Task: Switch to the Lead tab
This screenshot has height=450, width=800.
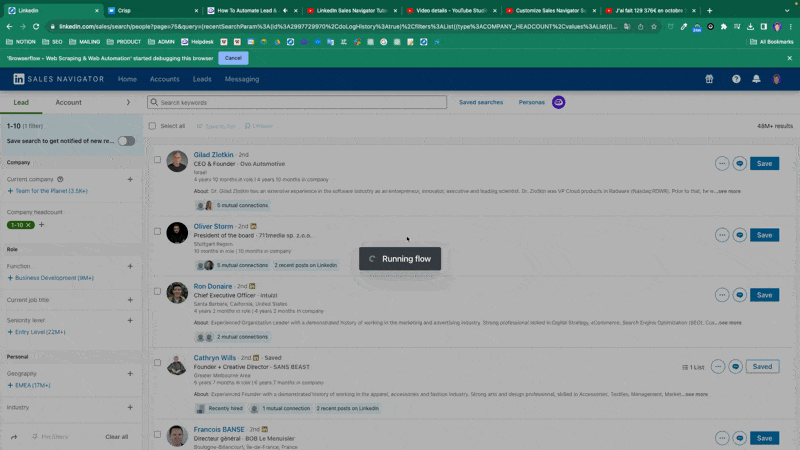Action: [21, 102]
